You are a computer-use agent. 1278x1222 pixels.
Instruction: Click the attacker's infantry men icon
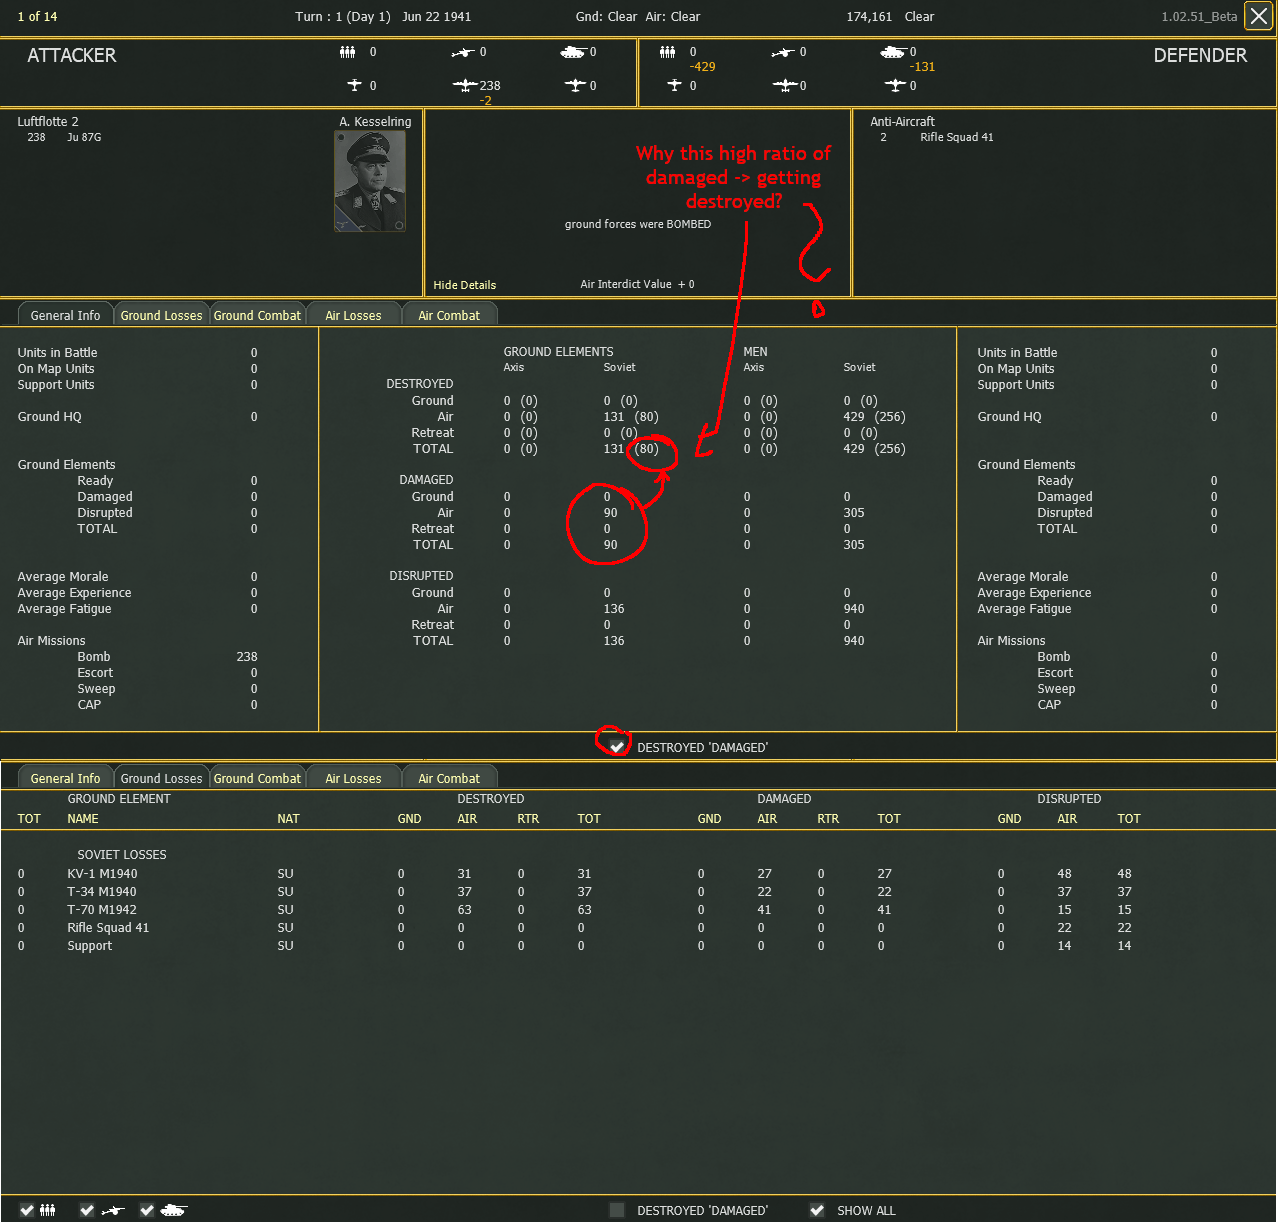tap(347, 52)
